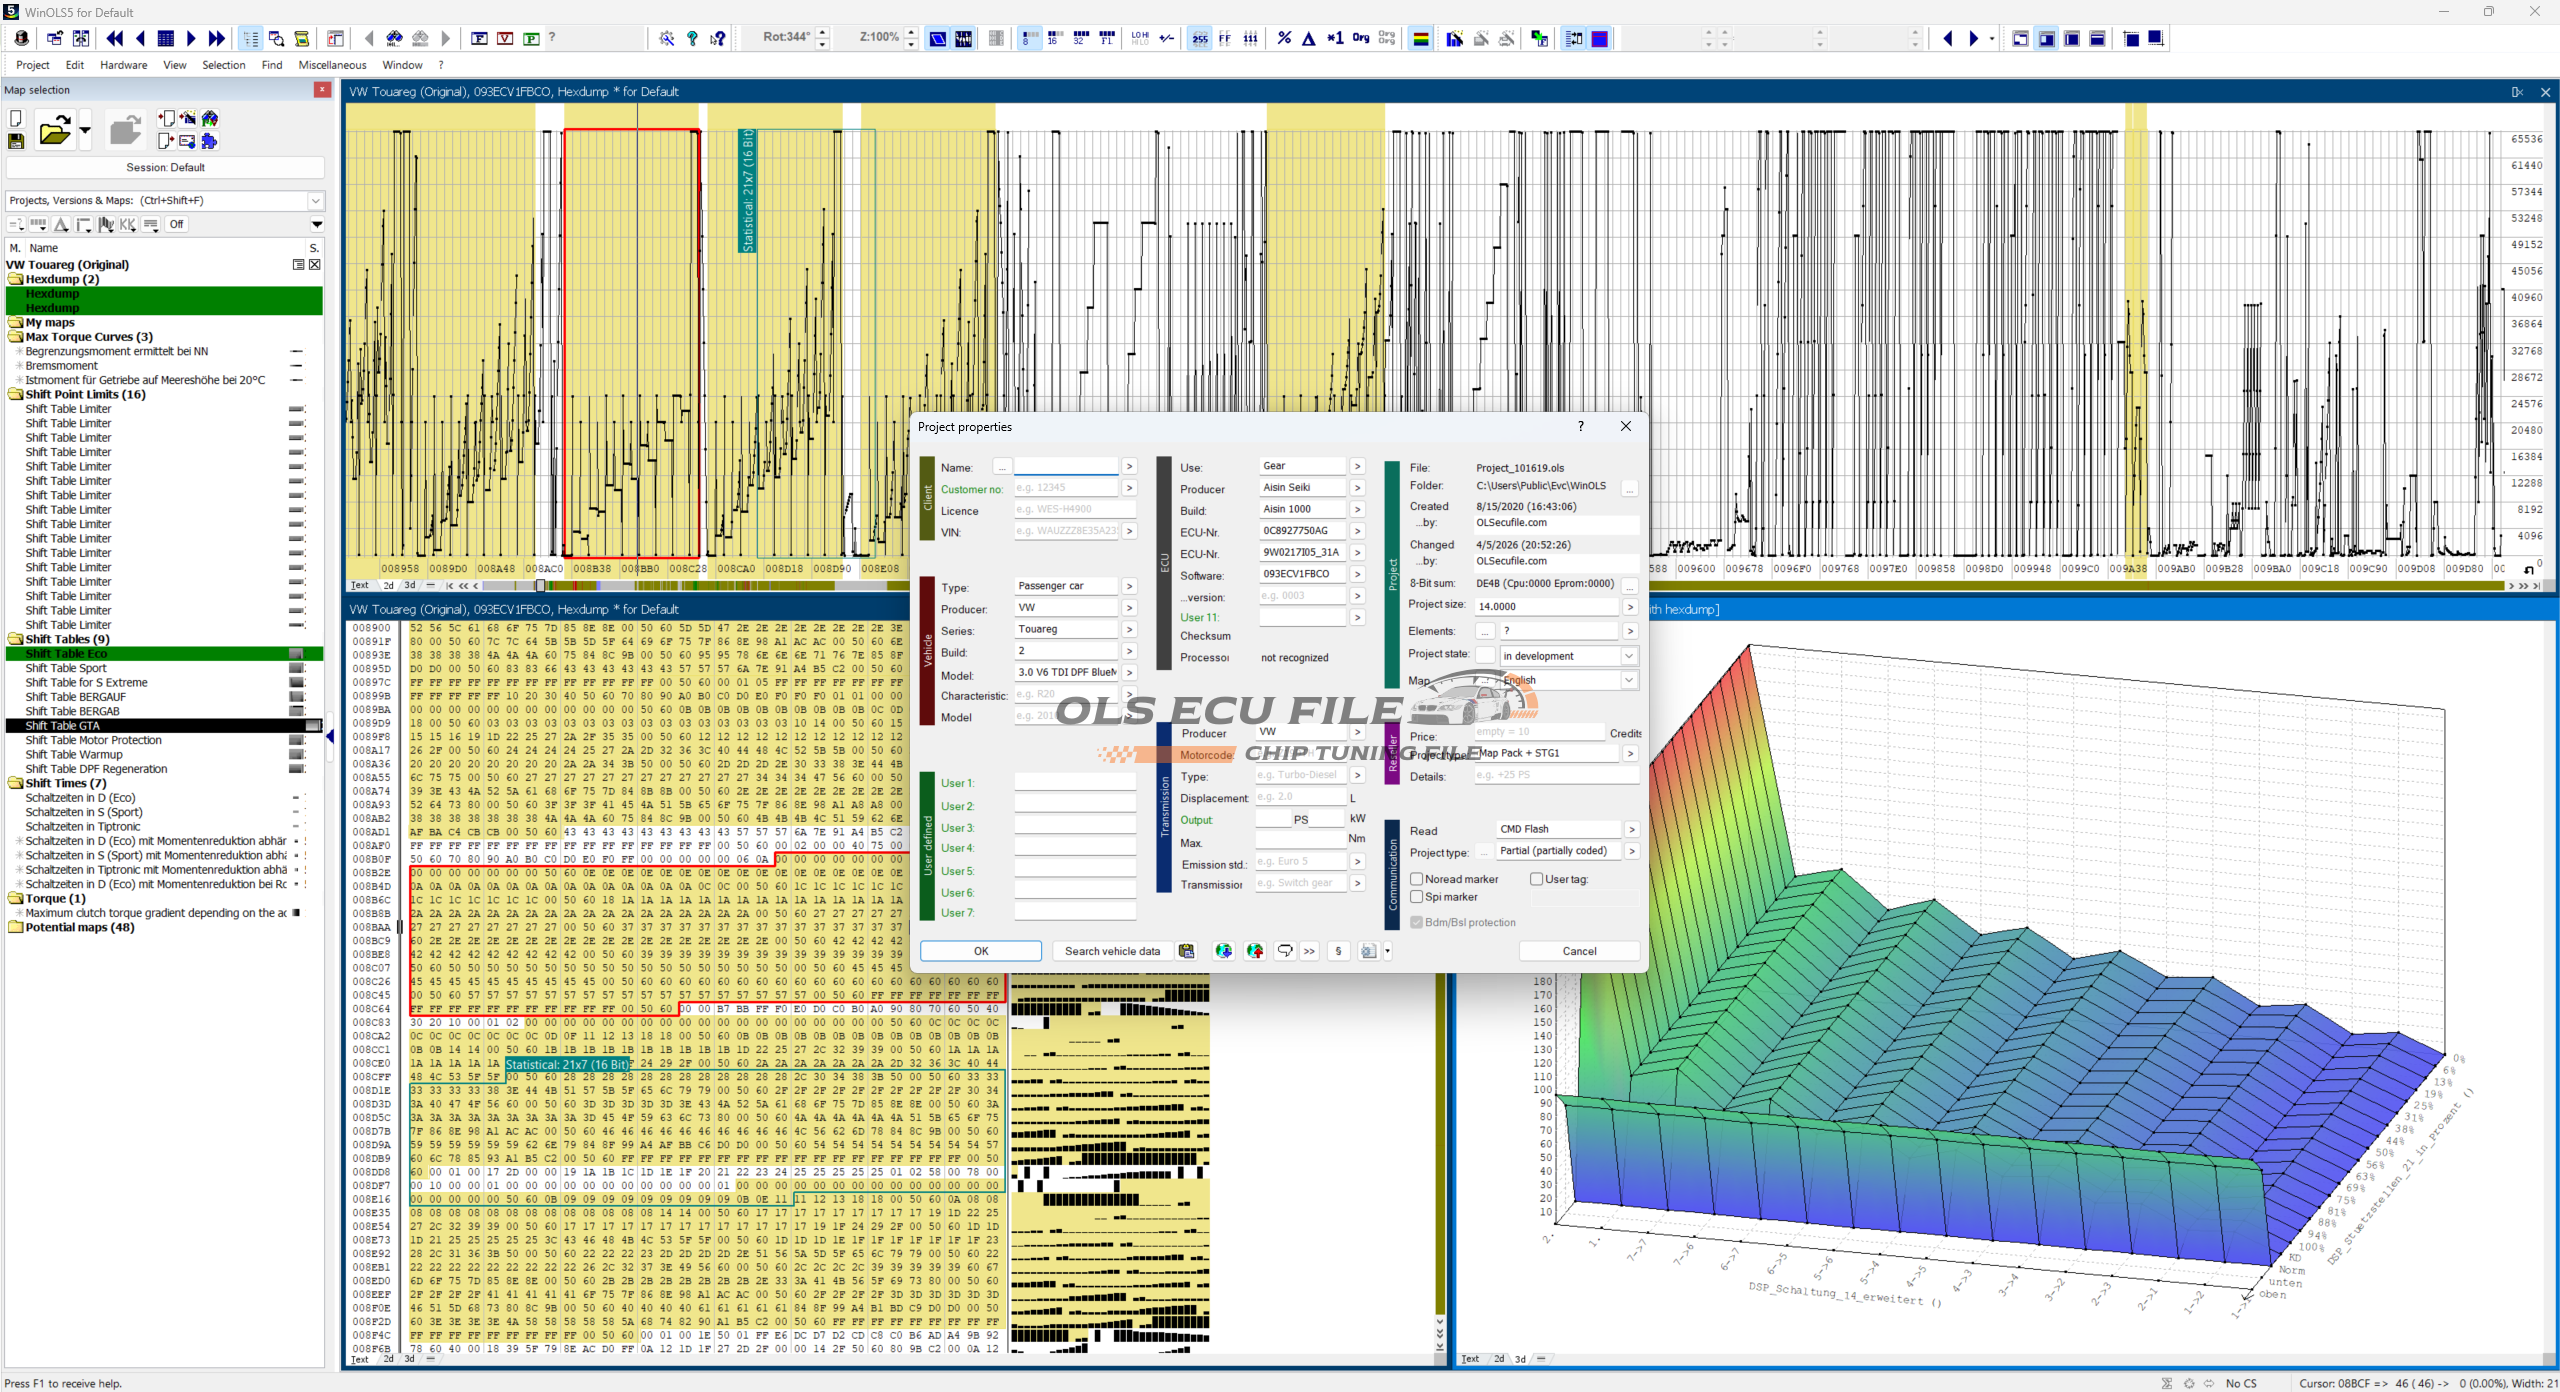Click the floppy disk save icon
Viewport: 2560px width, 1392px height.
click(x=16, y=141)
